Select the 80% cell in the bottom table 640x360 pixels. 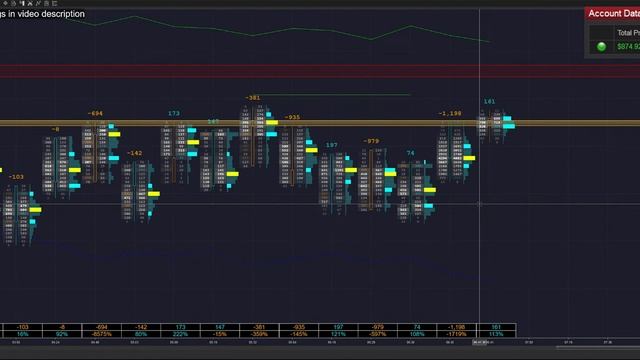coord(141,334)
